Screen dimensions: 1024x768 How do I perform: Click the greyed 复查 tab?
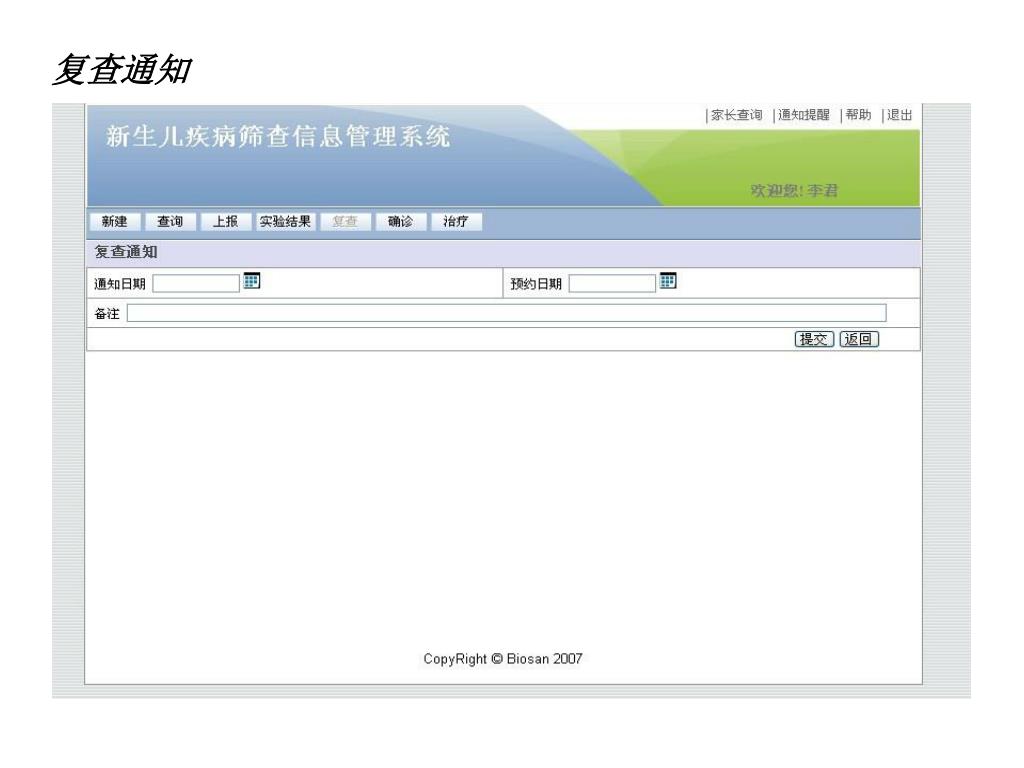345,221
